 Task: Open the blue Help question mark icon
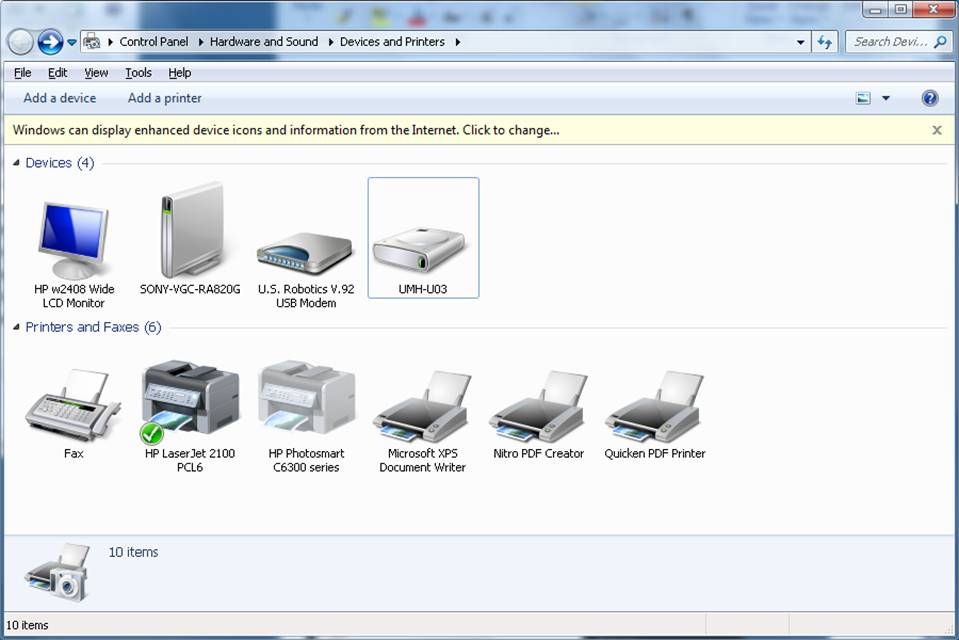[929, 98]
